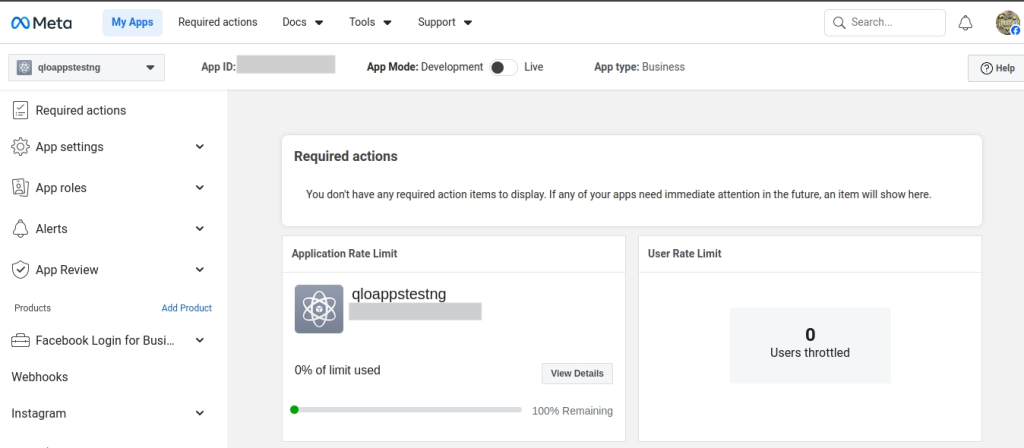Viewport: 1024px width, 448px height.
Task: Click the redacted App ID value
Action: click(x=286, y=64)
